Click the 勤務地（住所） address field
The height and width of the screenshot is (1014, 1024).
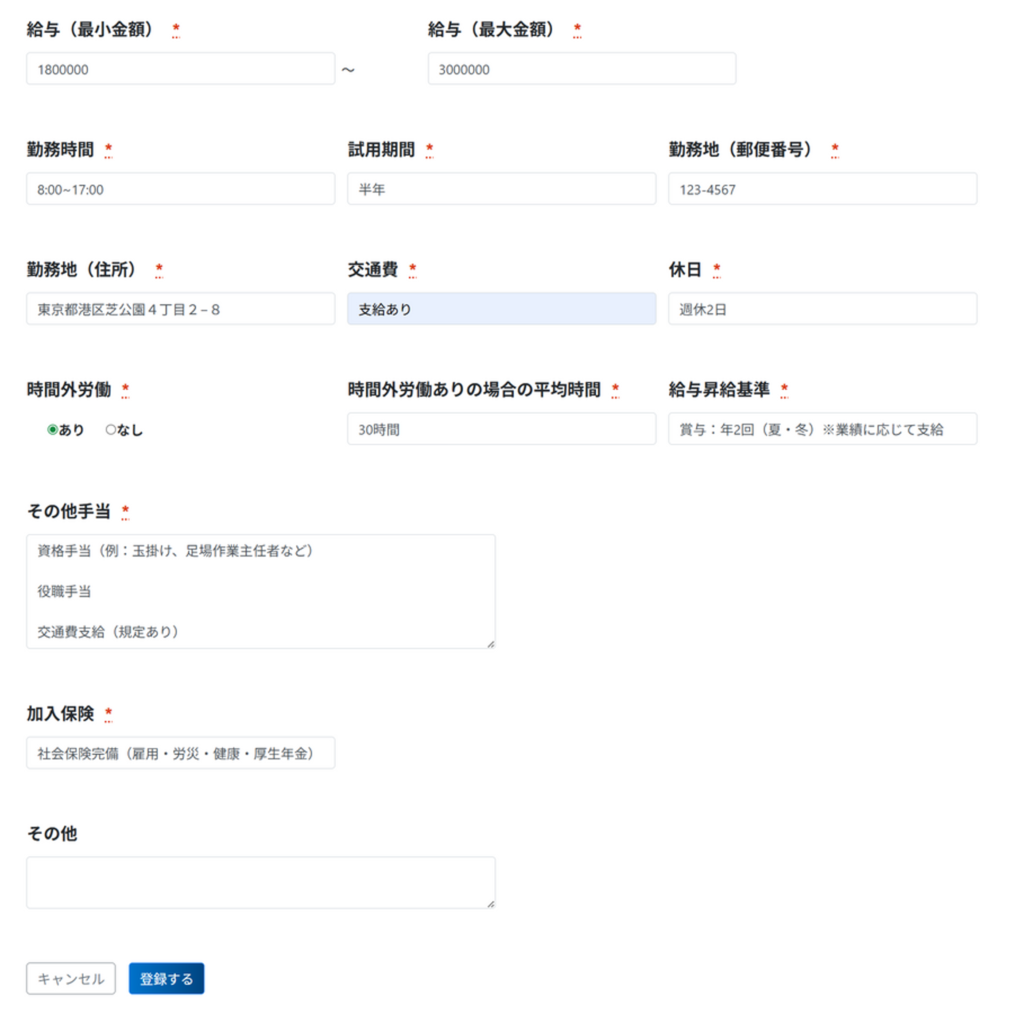click(180, 309)
